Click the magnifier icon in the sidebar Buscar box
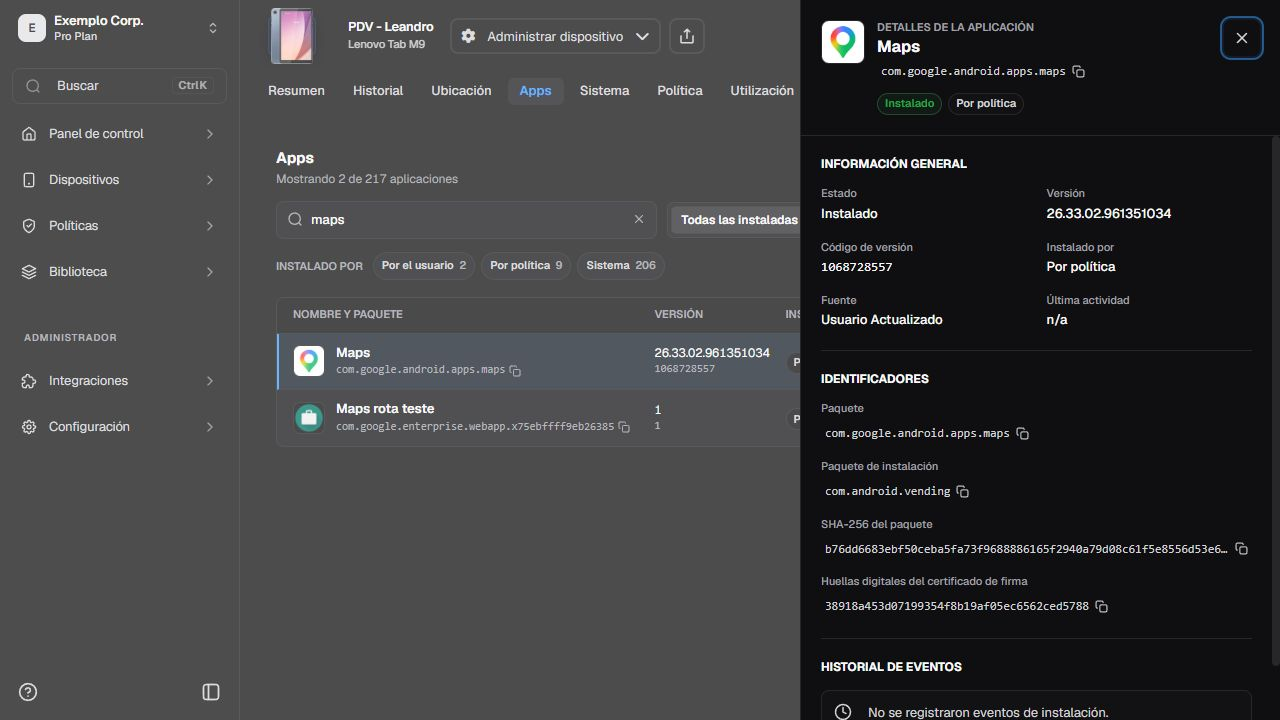 coord(33,86)
